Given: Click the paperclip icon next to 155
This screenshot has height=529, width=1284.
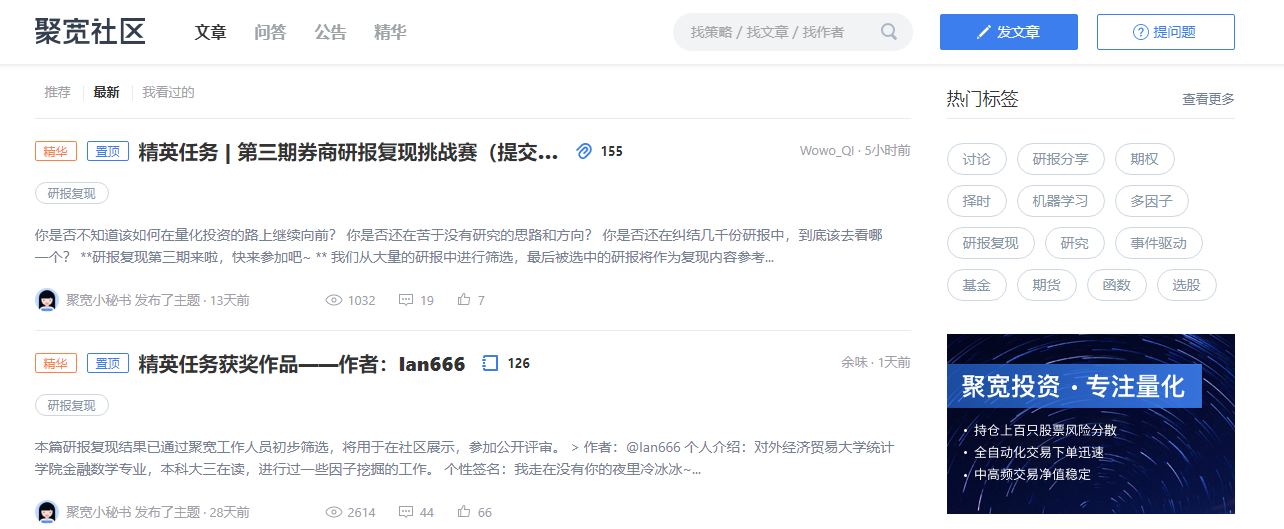Looking at the screenshot, I should pos(585,151).
